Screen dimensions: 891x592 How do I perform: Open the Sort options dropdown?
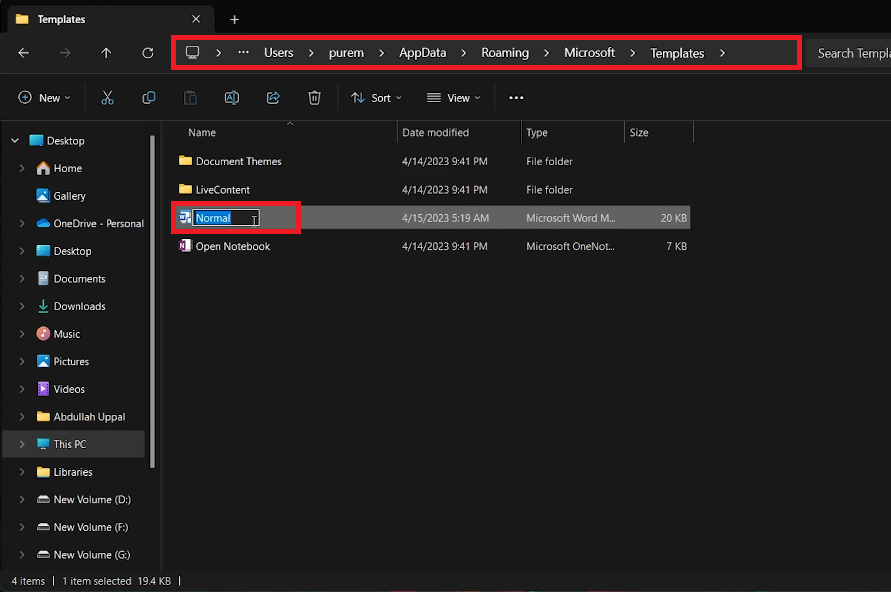pyautogui.click(x=376, y=98)
